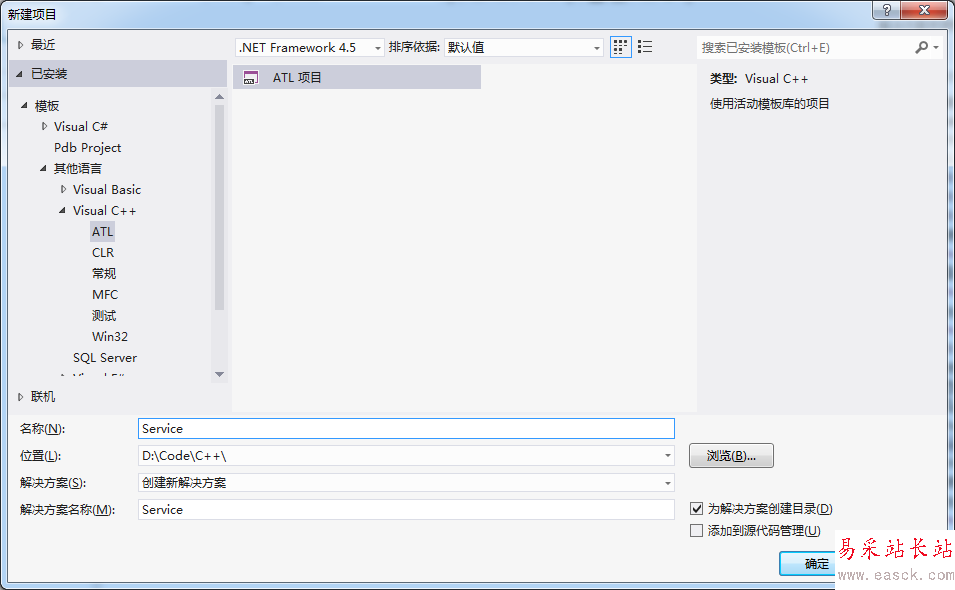
Task: Switch to small icons grid view
Action: point(620,47)
